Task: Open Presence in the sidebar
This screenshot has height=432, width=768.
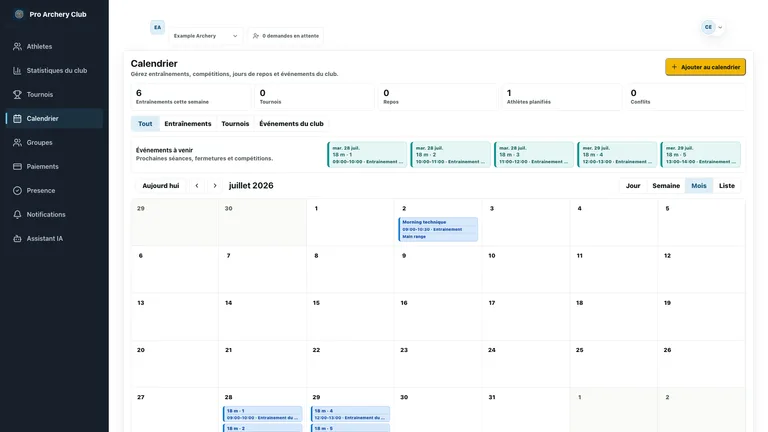Action: click(54, 191)
